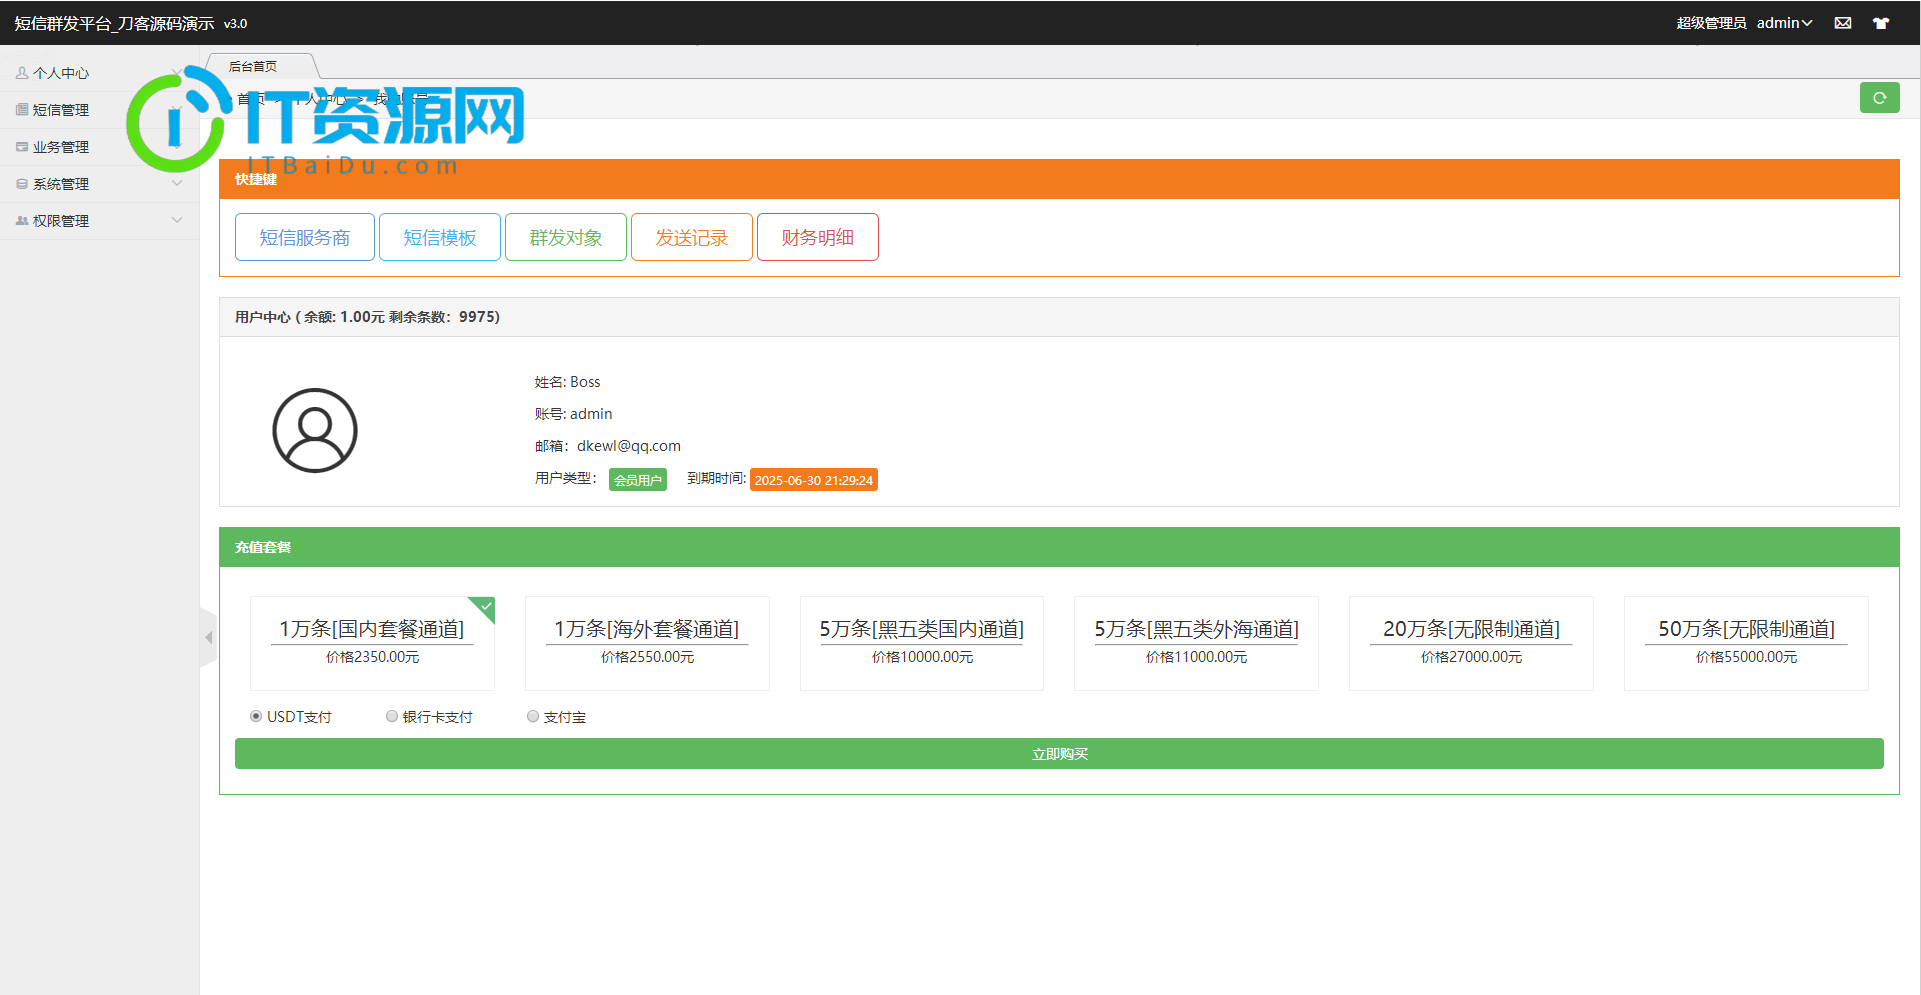Select 5万条[黑五类外海通道] package card
Image resolution: width=1921 pixels, height=995 pixels.
[x=1196, y=643]
